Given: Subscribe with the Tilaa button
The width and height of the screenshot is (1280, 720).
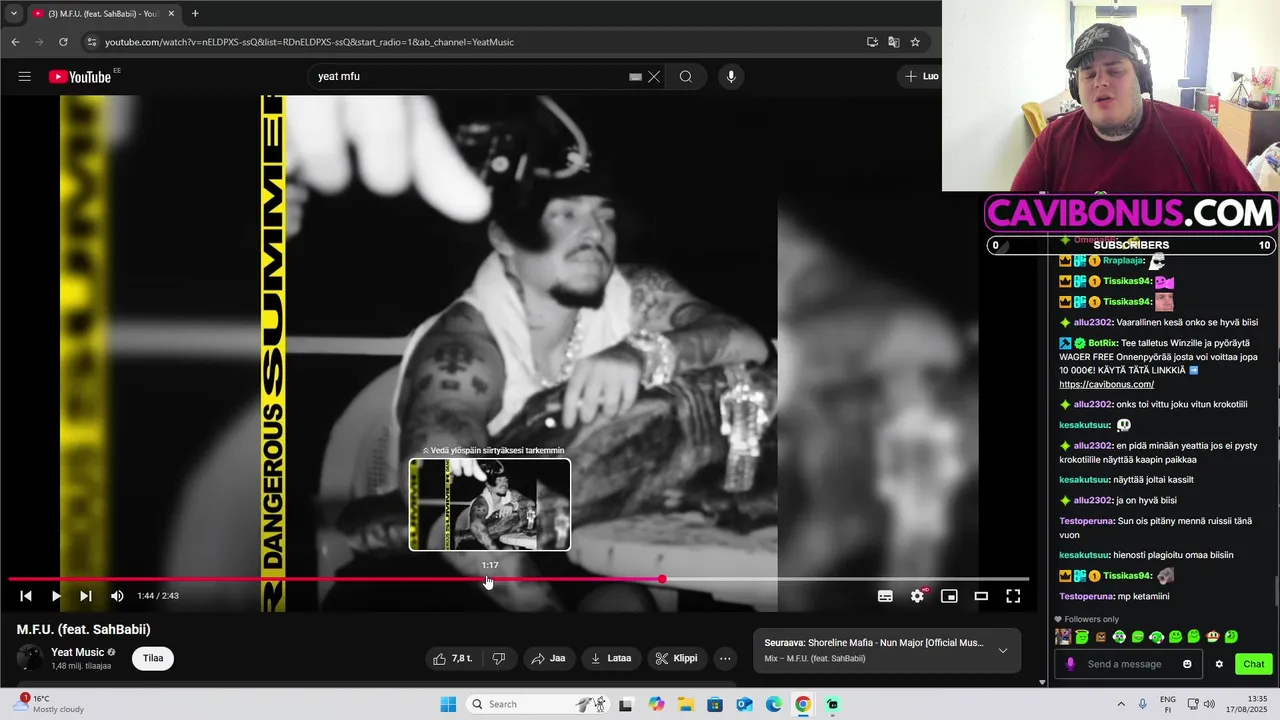Looking at the screenshot, I should tap(153, 658).
